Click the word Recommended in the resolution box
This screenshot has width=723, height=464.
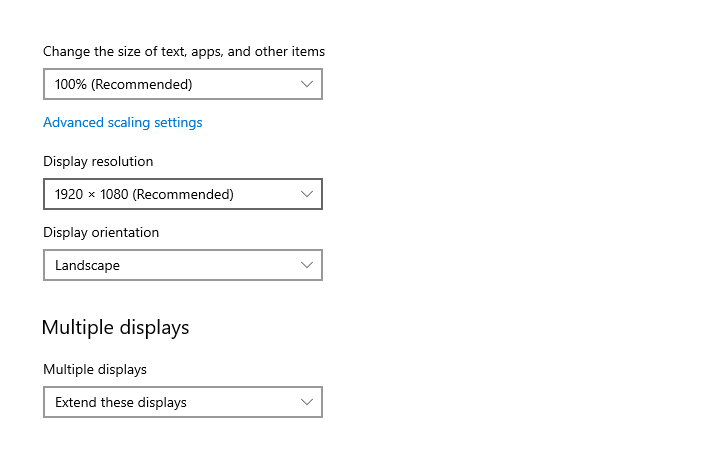pos(183,195)
